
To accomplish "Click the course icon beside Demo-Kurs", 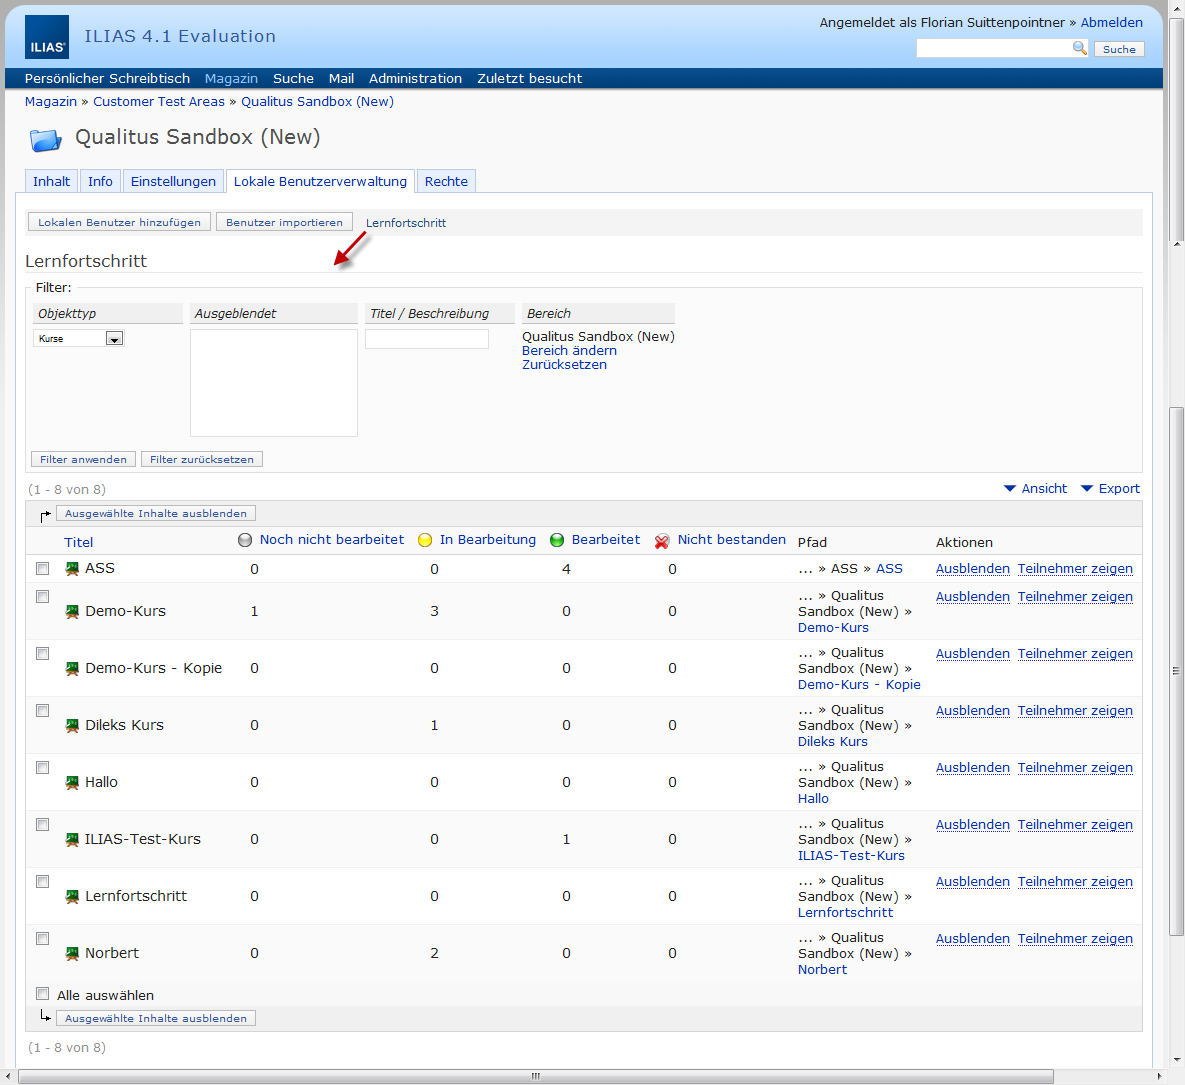I will (72, 612).
